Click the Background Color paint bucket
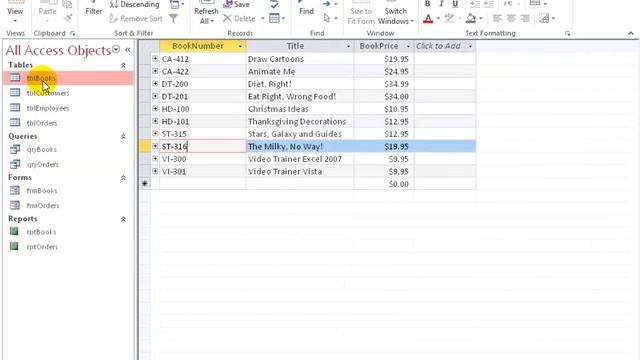This screenshot has height=360, width=640. coord(471,18)
